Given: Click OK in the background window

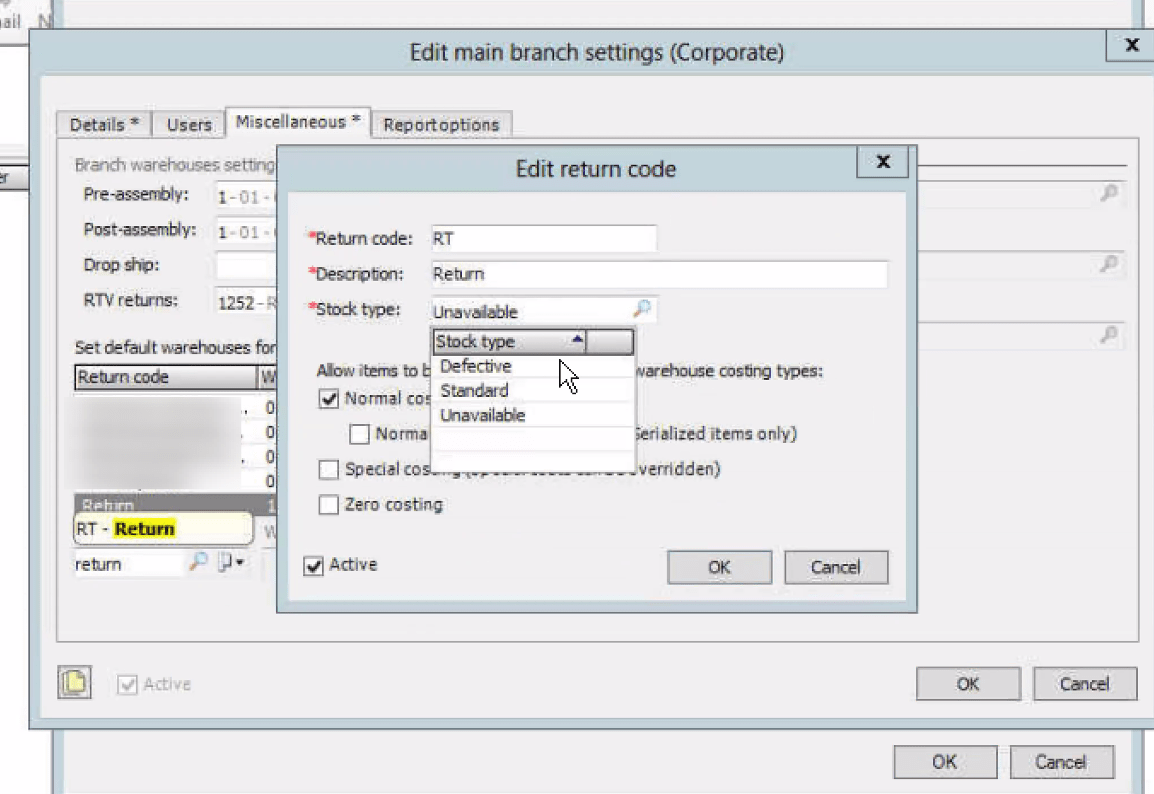Looking at the screenshot, I should tap(945, 762).
